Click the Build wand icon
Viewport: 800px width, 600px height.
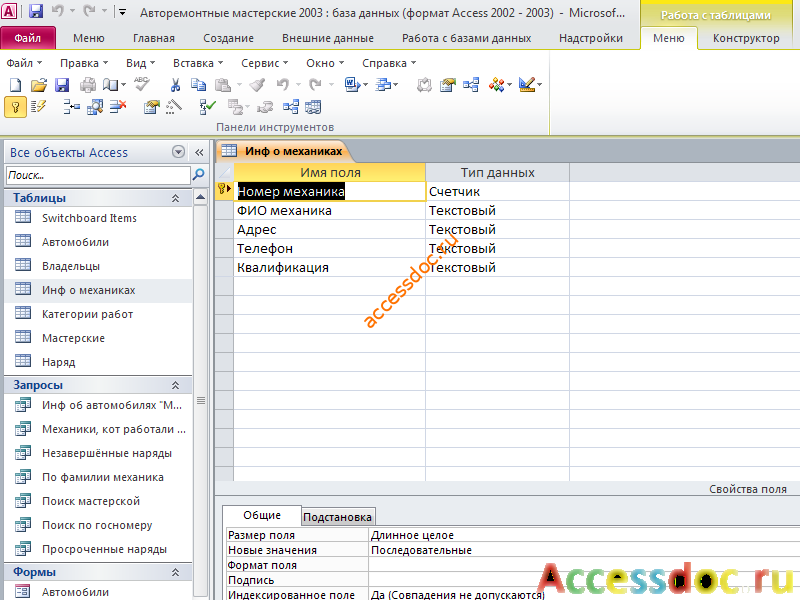tap(173, 107)
